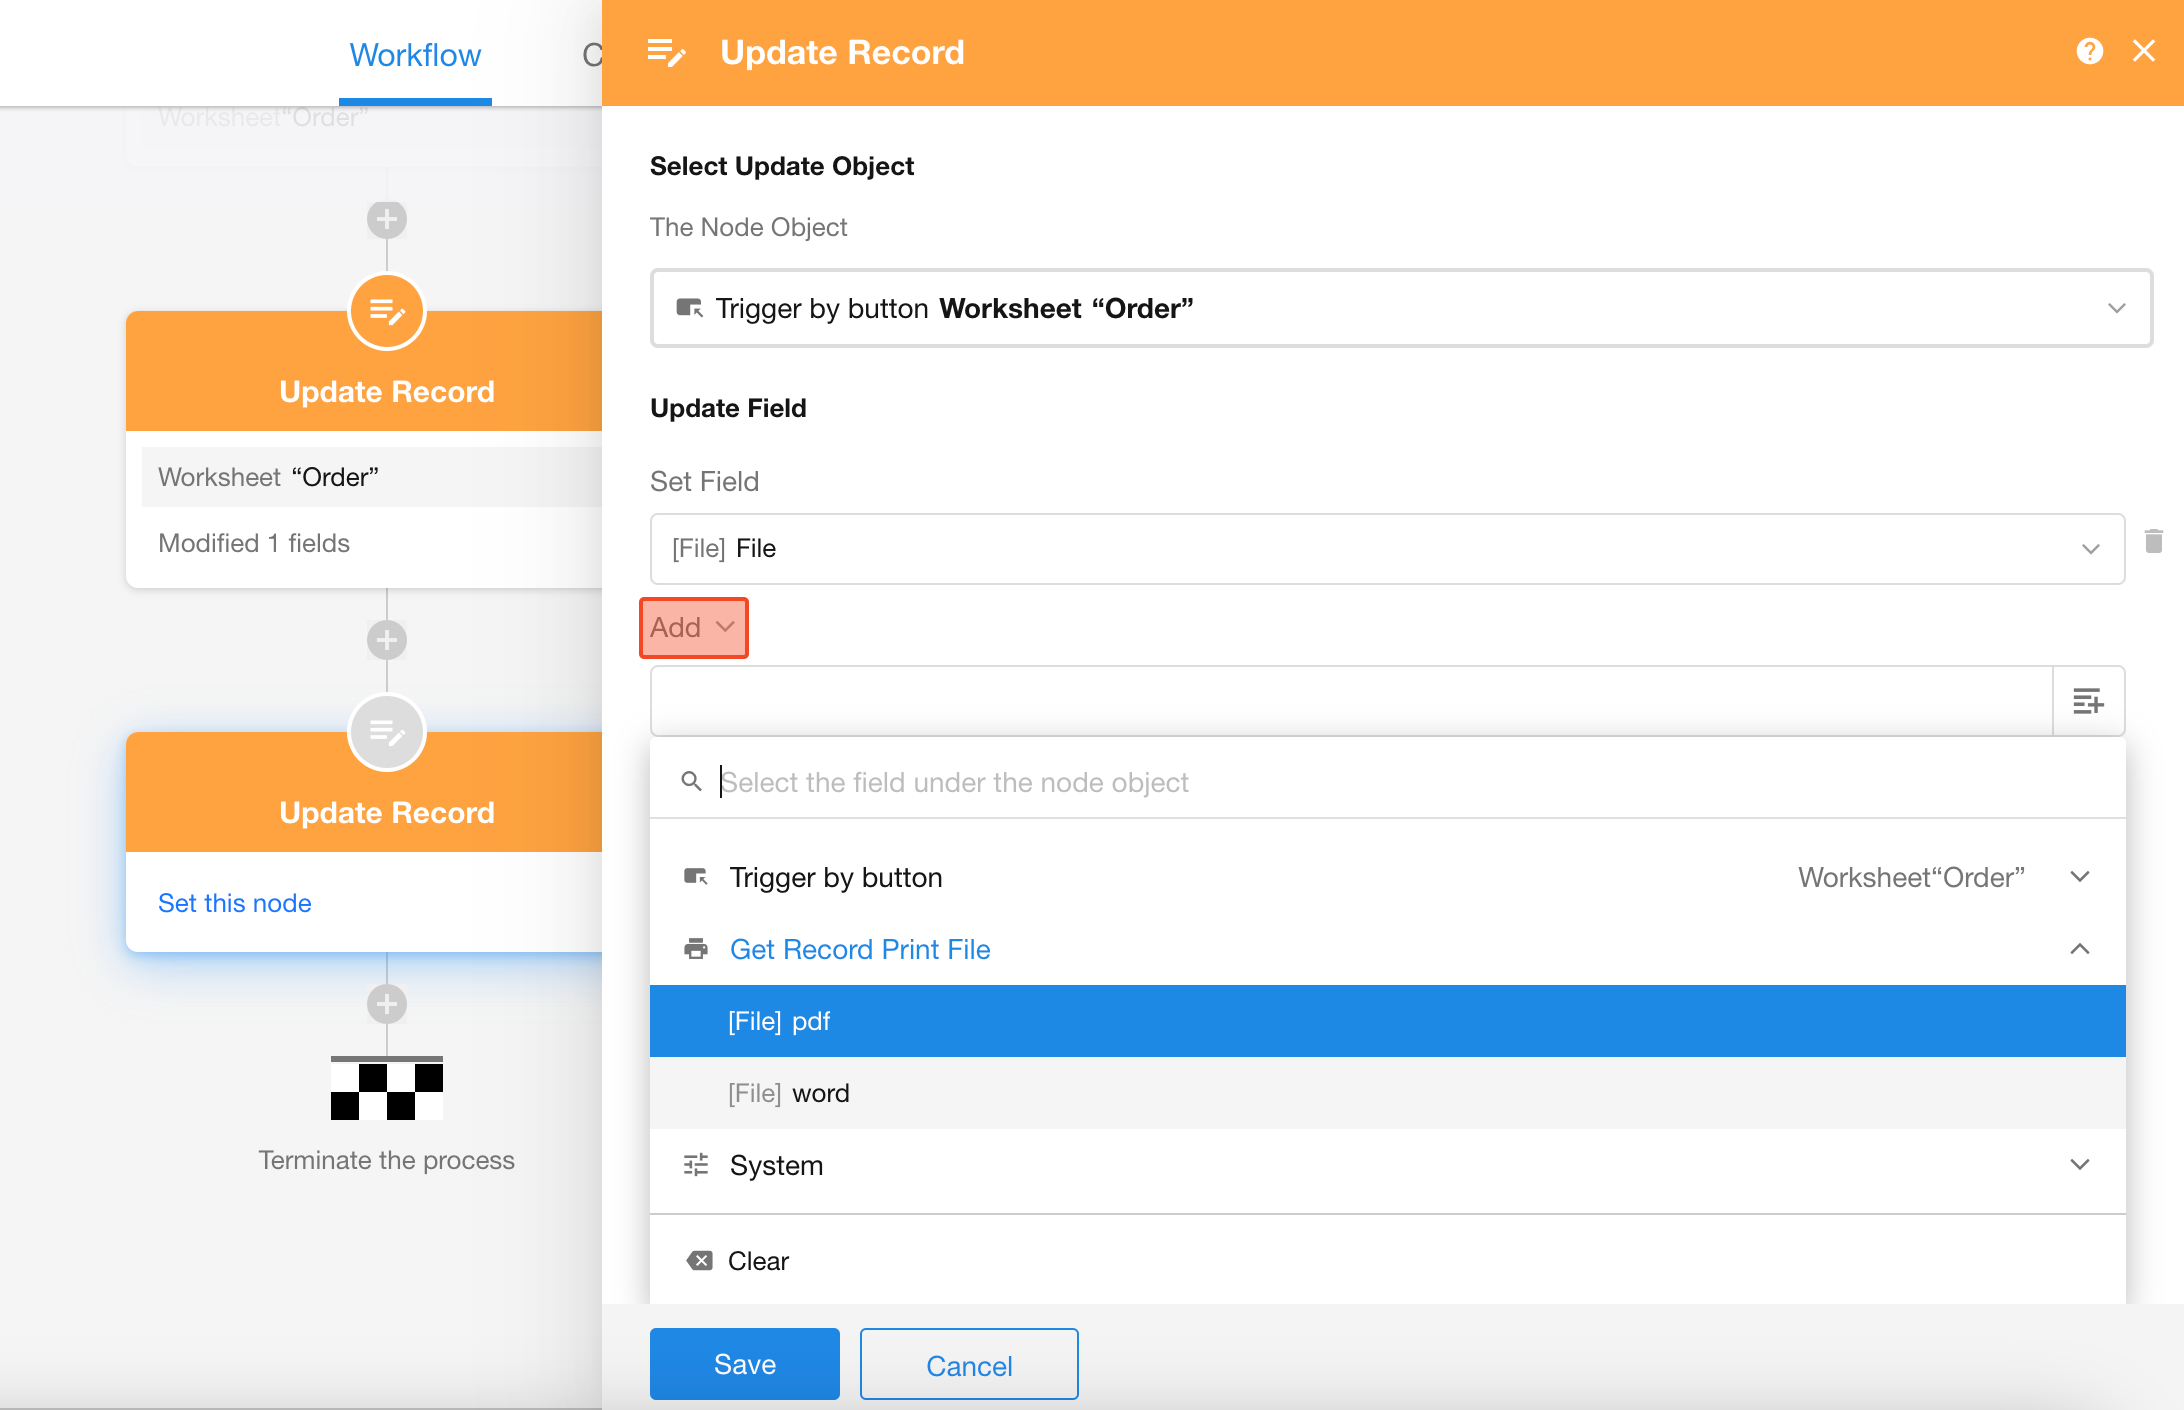Click the orange Update Record node icon

(x=387, y=312)
